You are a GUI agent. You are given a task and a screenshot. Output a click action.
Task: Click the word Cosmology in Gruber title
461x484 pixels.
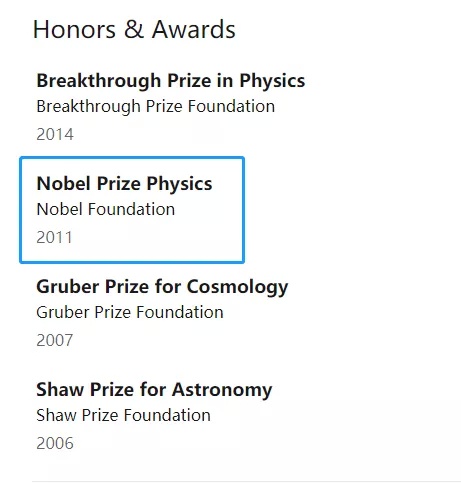(237, 288)
